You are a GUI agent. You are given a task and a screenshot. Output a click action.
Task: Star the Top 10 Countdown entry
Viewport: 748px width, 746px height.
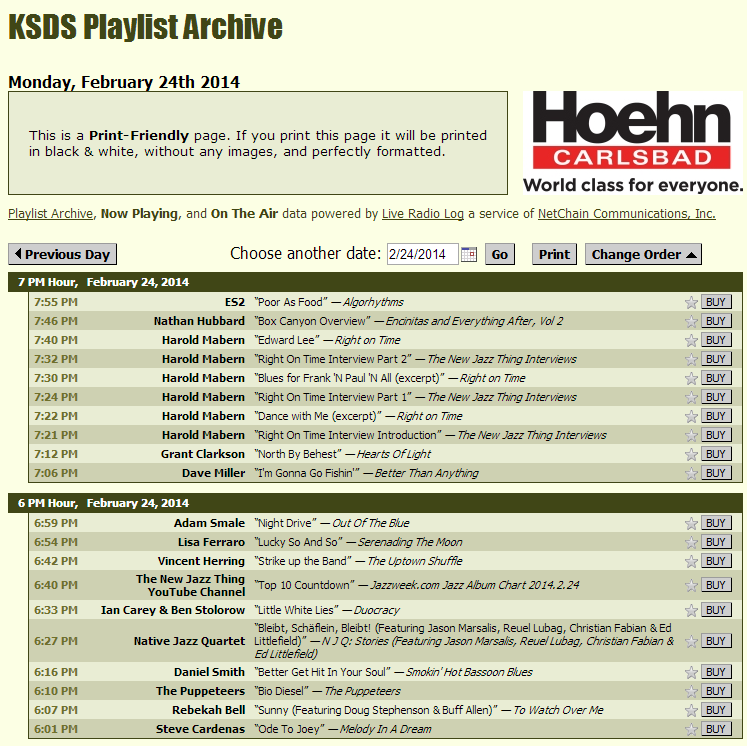(691, 586)
